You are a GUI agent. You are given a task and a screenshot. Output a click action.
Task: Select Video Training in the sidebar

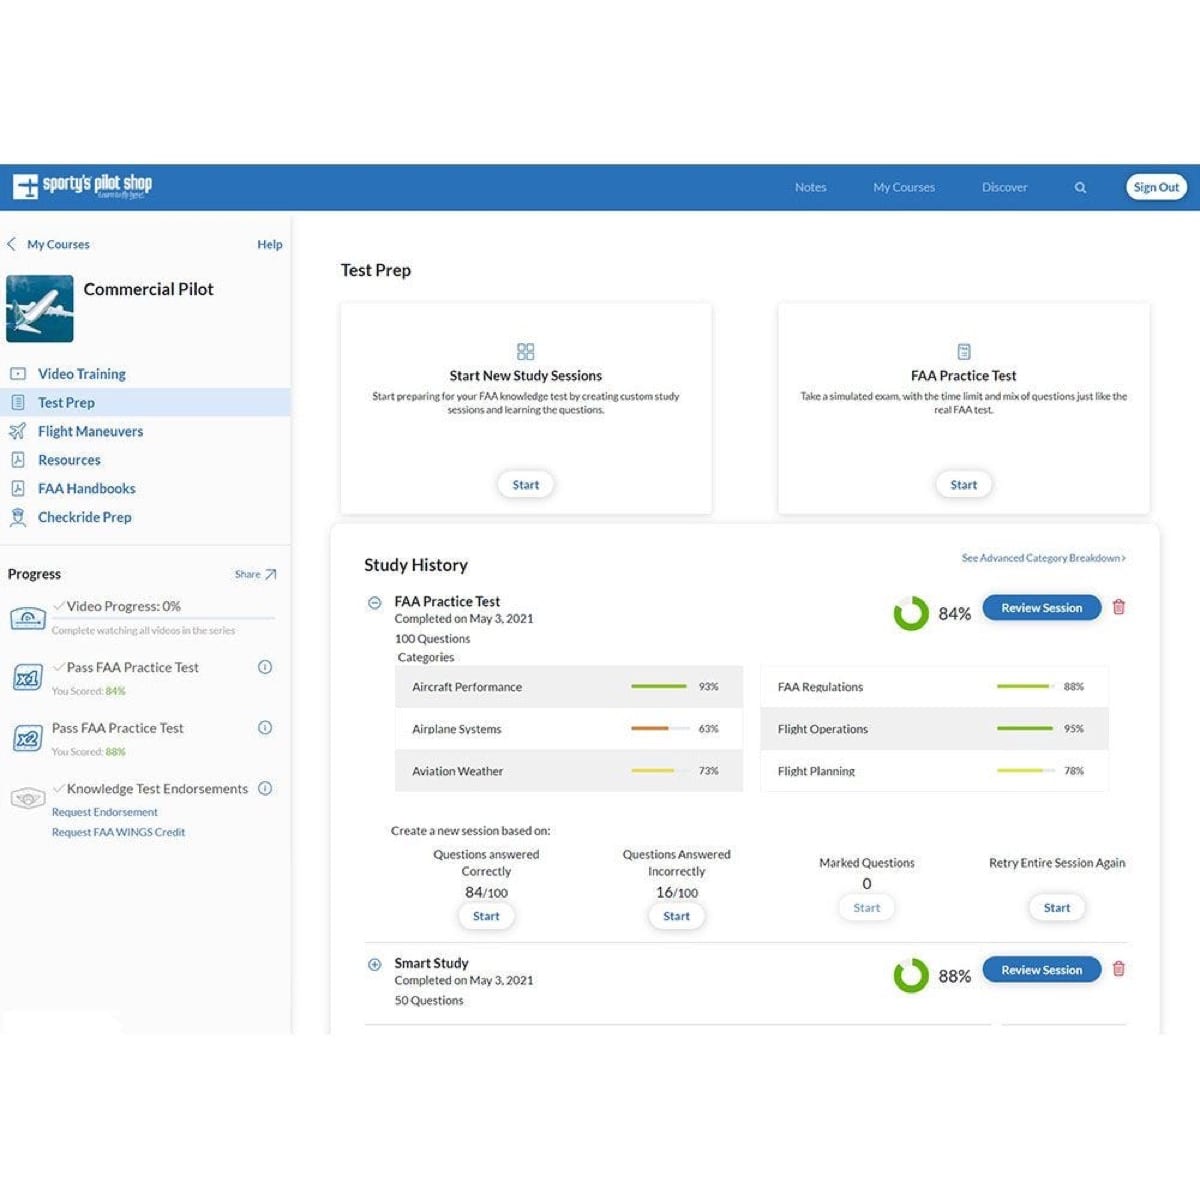82,374
